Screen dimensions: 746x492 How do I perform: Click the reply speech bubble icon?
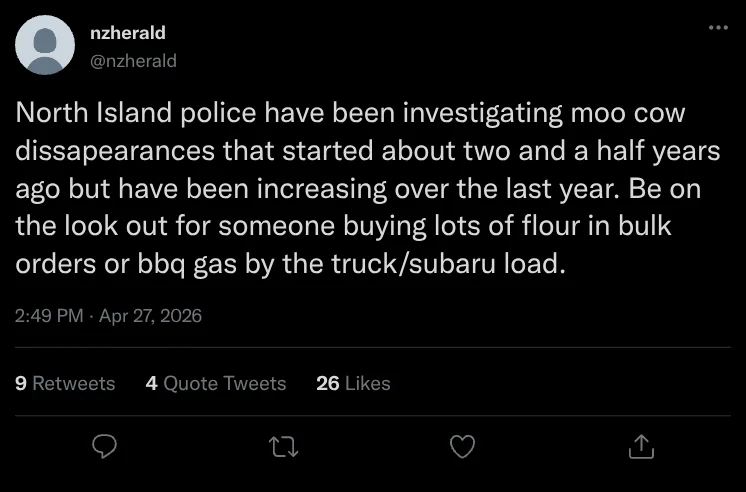tap(105, 446)
